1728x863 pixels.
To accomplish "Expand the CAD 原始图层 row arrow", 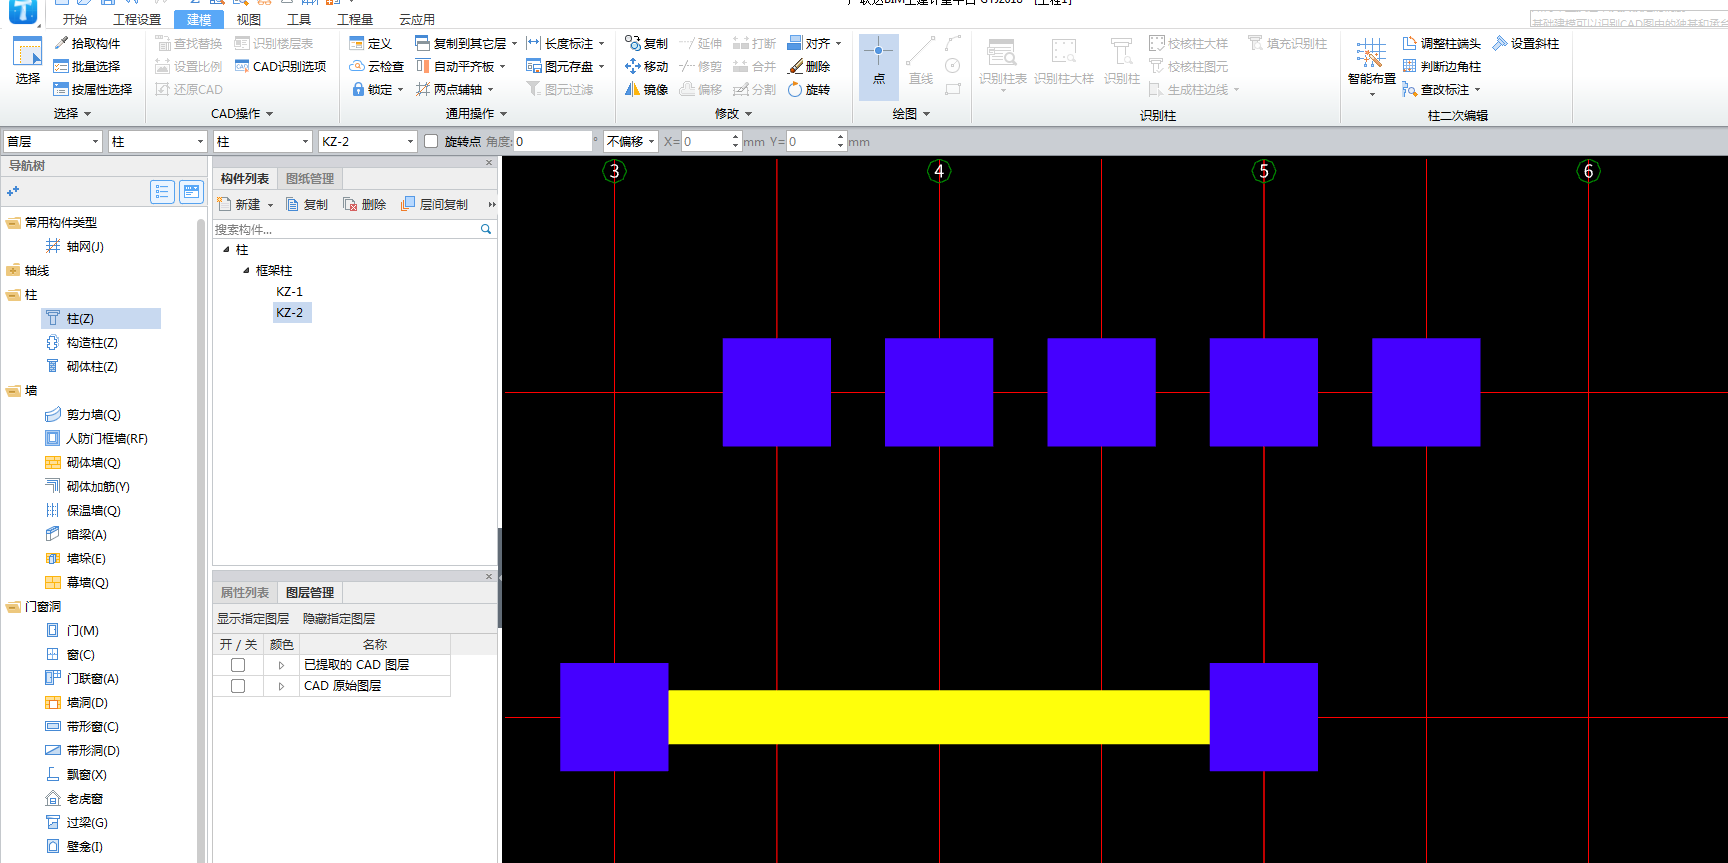I will (x=281, y=686).
